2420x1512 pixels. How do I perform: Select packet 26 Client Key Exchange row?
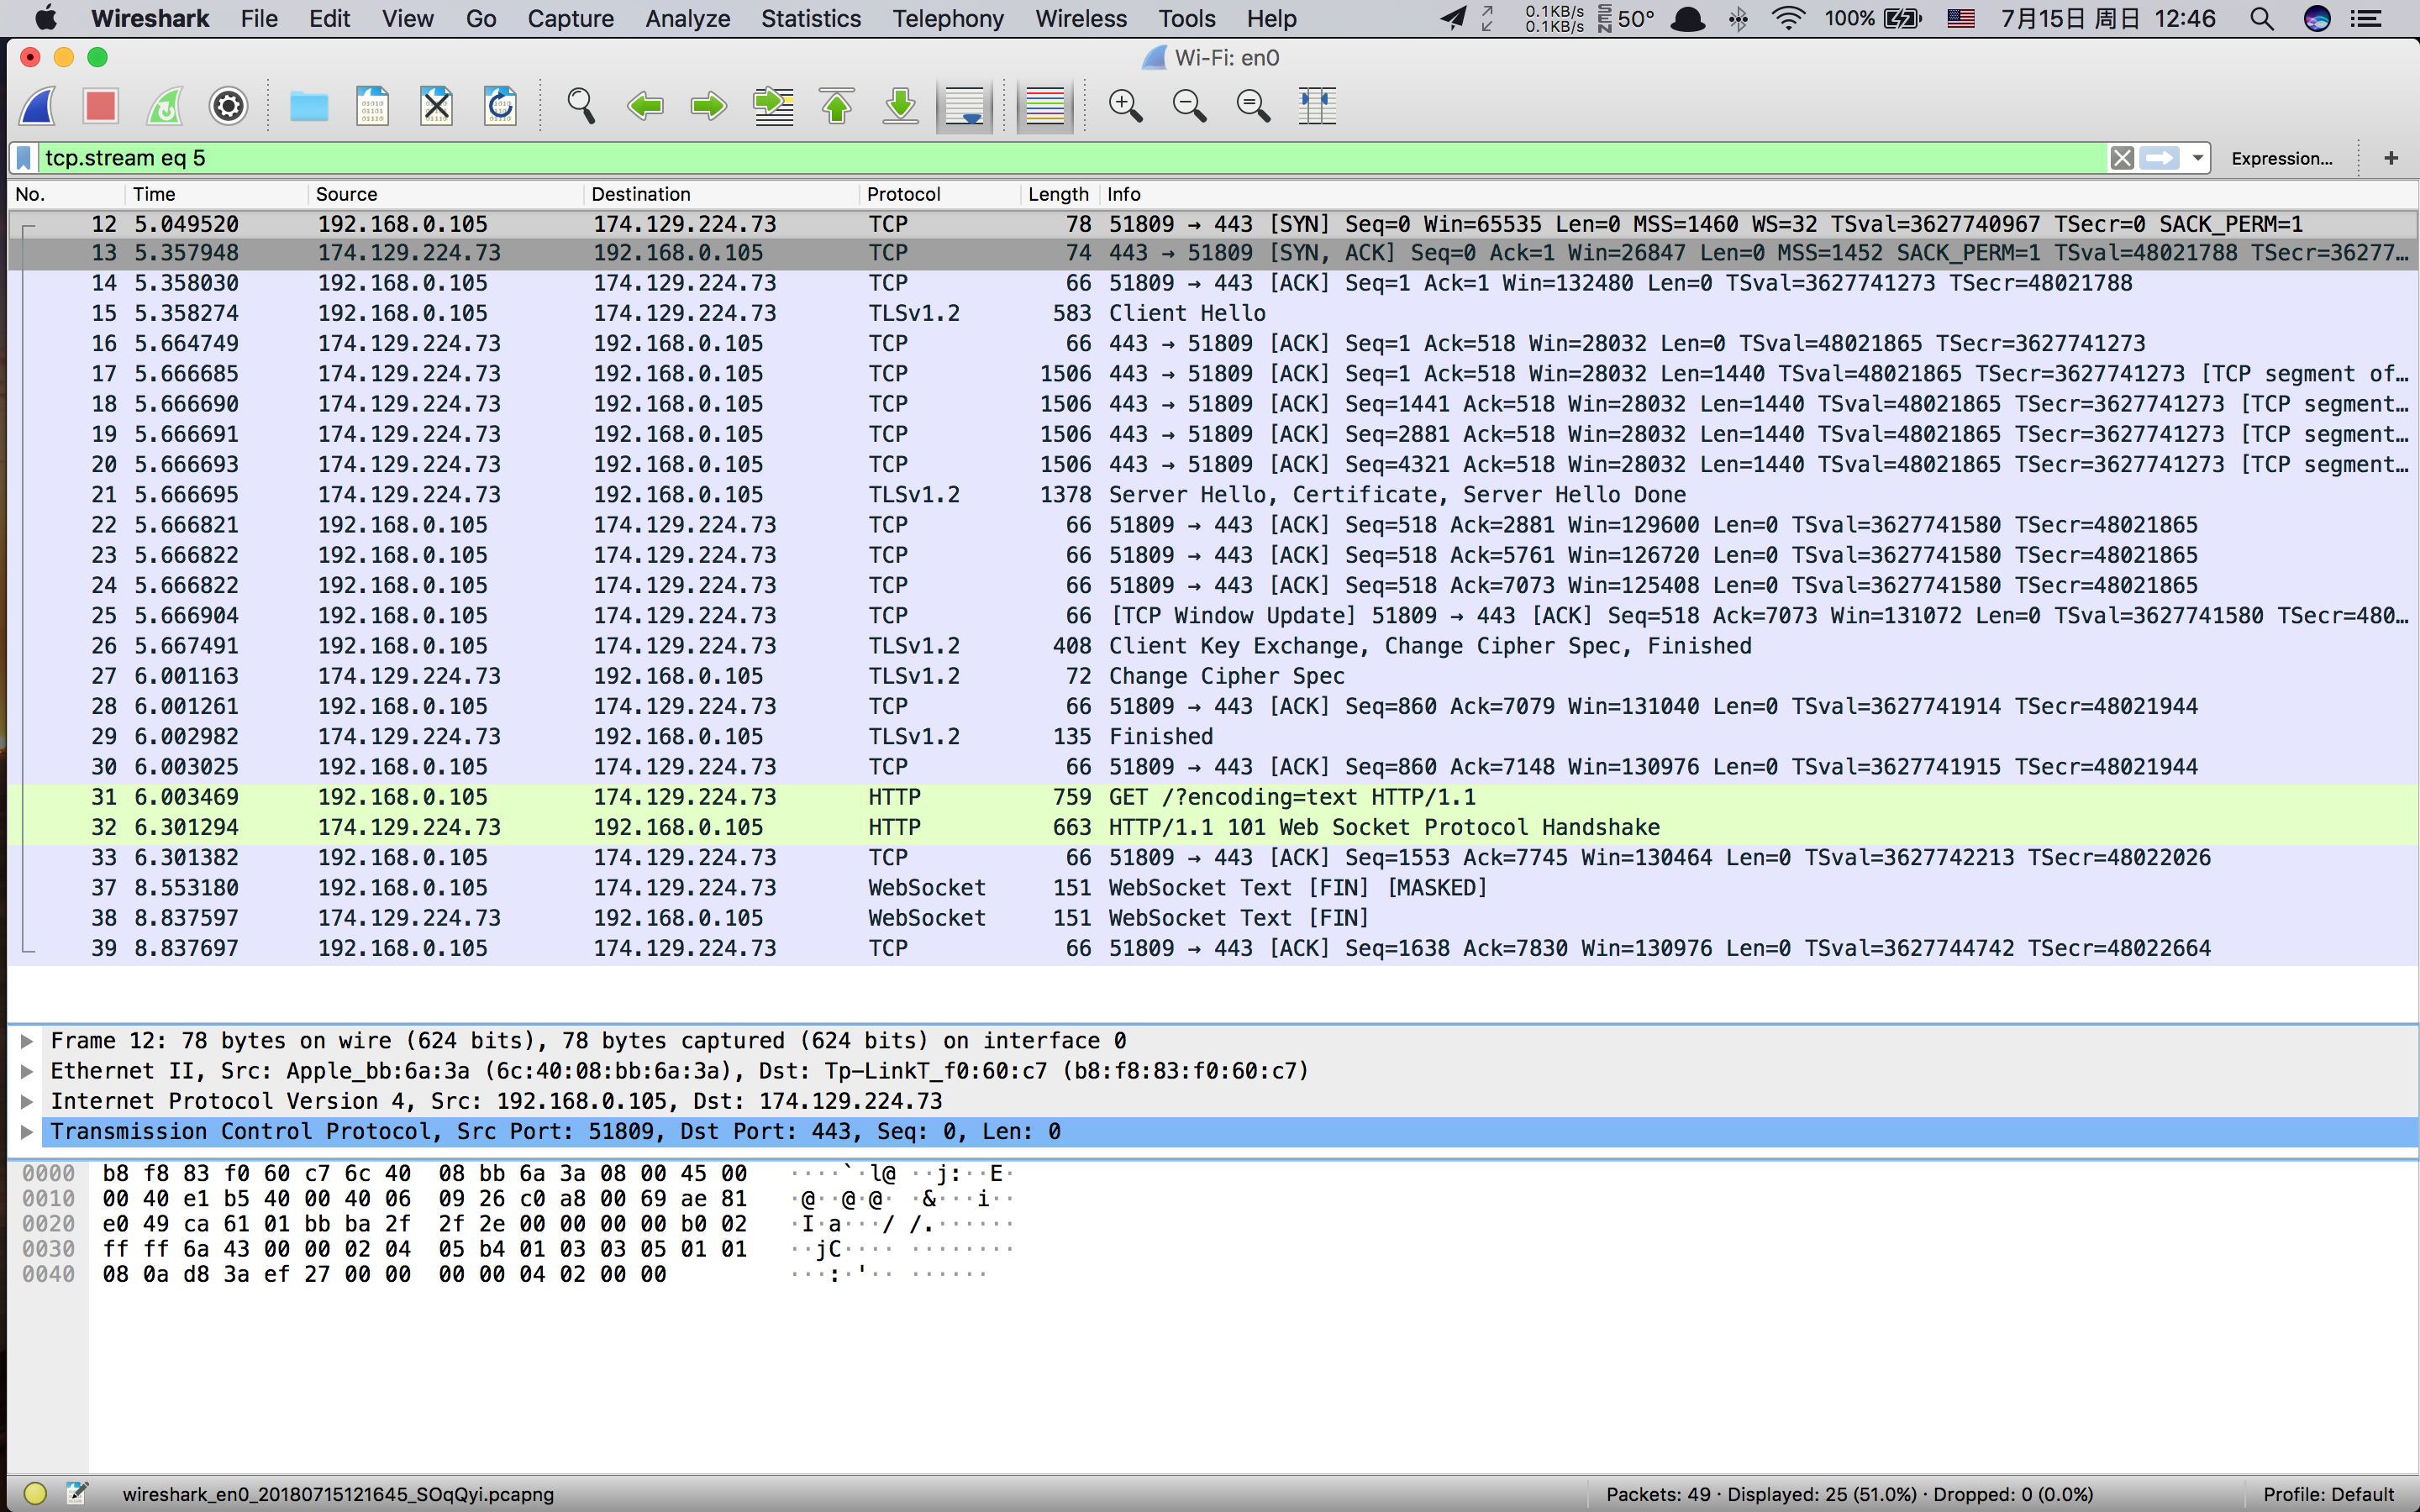coord(1212,645)
